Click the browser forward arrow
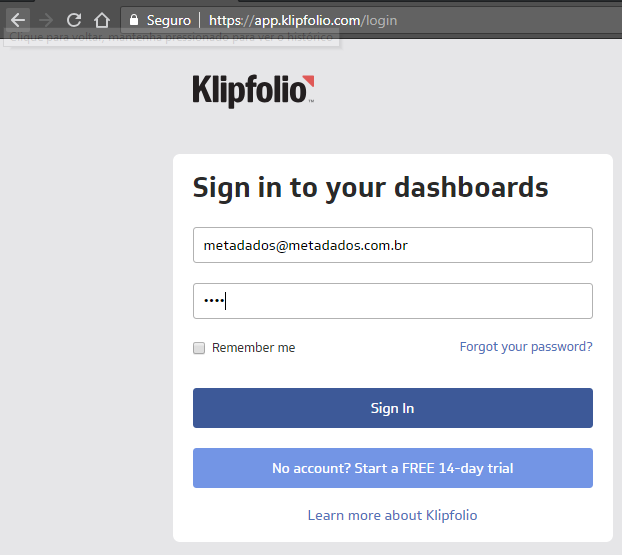This screenshot has width=622, height=555. (45, 20)
